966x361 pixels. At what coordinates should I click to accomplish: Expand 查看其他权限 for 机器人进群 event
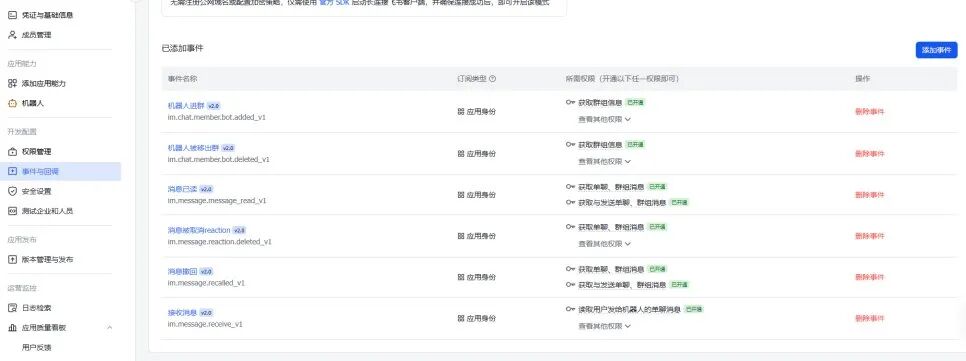pyautogui.click(x=604, y=120)
